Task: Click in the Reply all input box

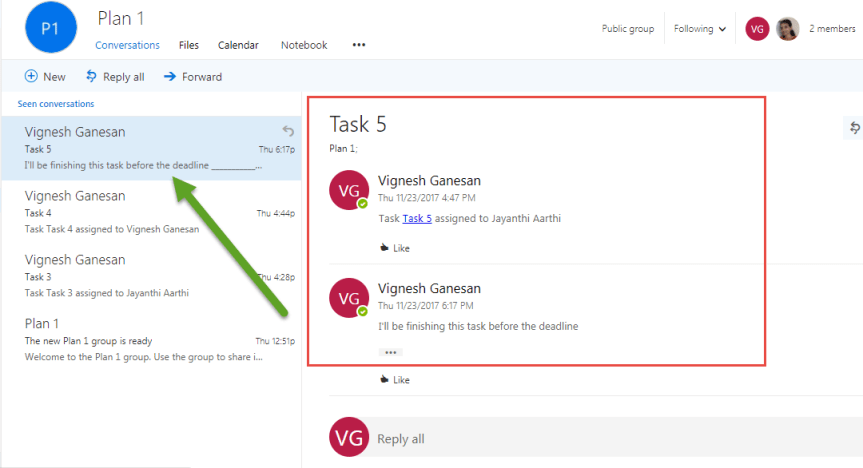Action: pyautogui.click(x=600, y=439)
